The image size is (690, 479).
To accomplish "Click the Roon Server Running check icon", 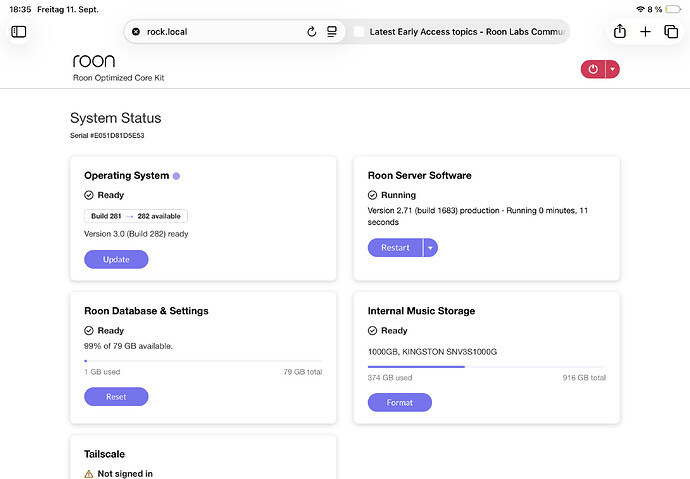I will tap(372, 195).
